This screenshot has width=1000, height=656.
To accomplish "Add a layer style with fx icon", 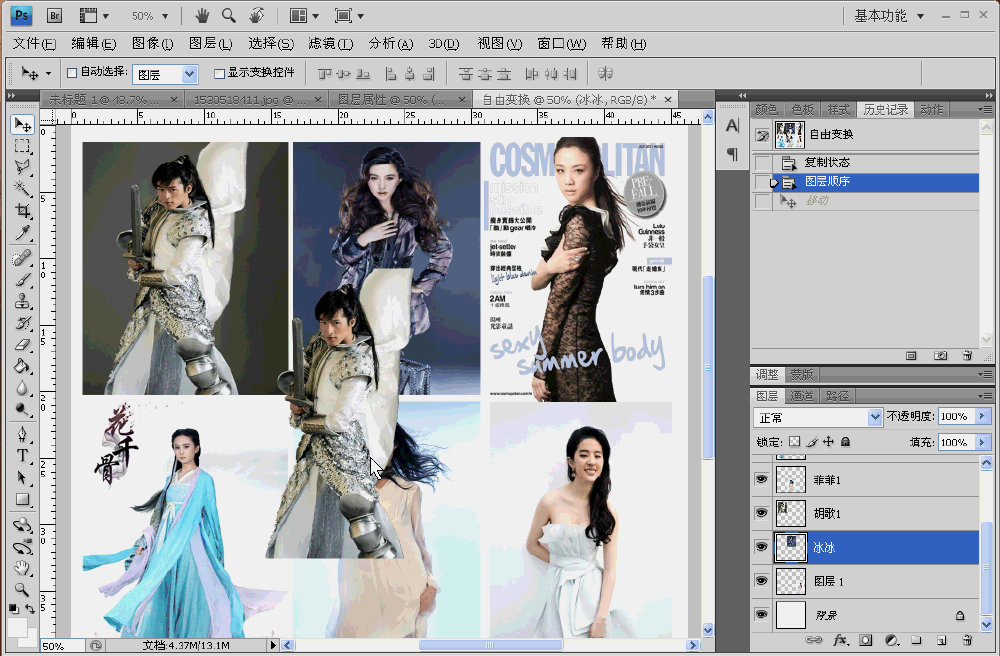I will click(841, 640).
